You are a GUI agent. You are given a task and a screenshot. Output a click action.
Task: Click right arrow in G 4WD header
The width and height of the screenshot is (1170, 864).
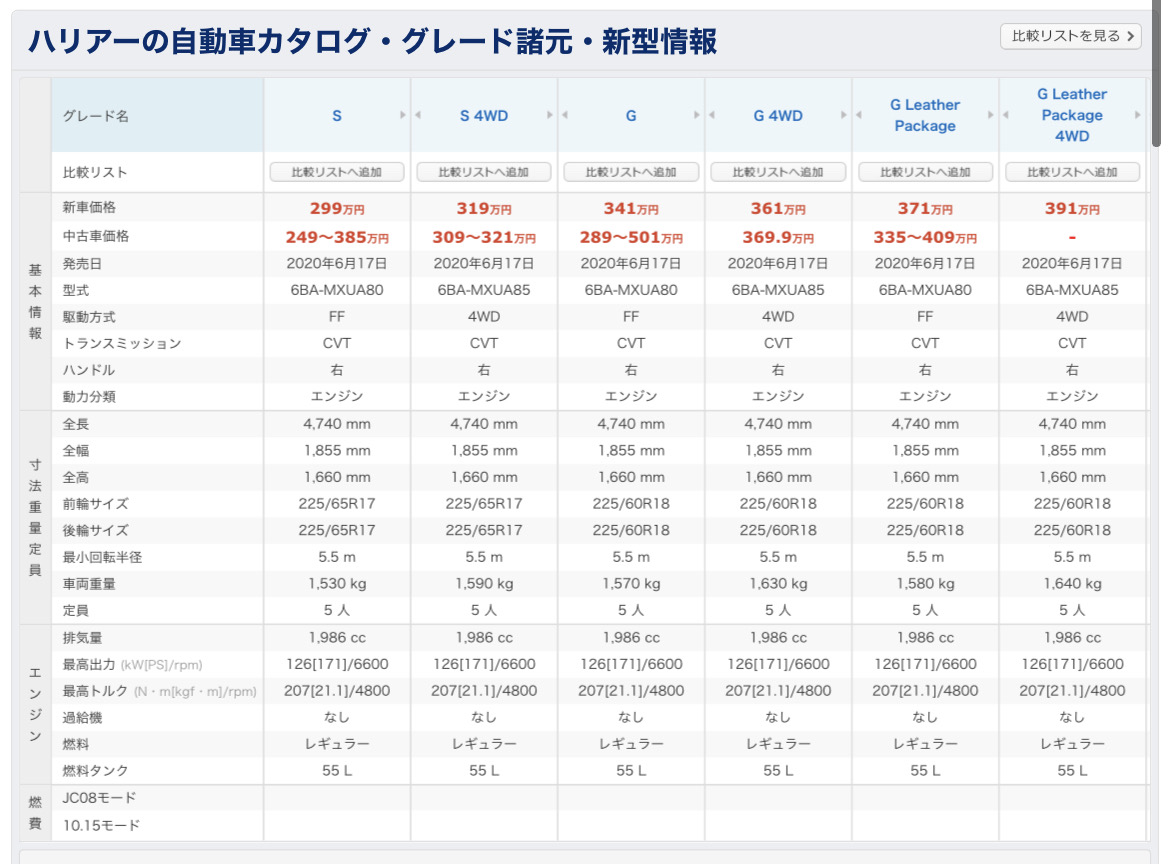[x=843, y=115]
